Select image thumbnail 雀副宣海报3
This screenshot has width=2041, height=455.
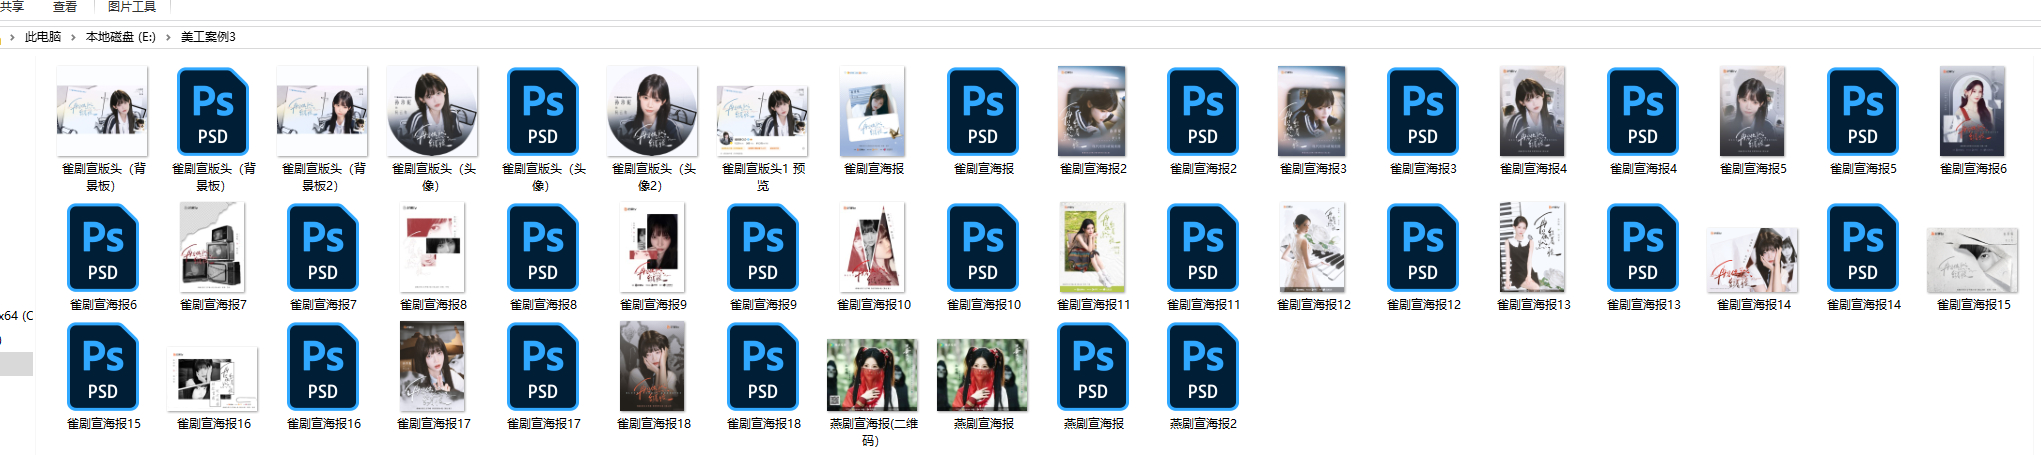click(x=1312, y=111)
